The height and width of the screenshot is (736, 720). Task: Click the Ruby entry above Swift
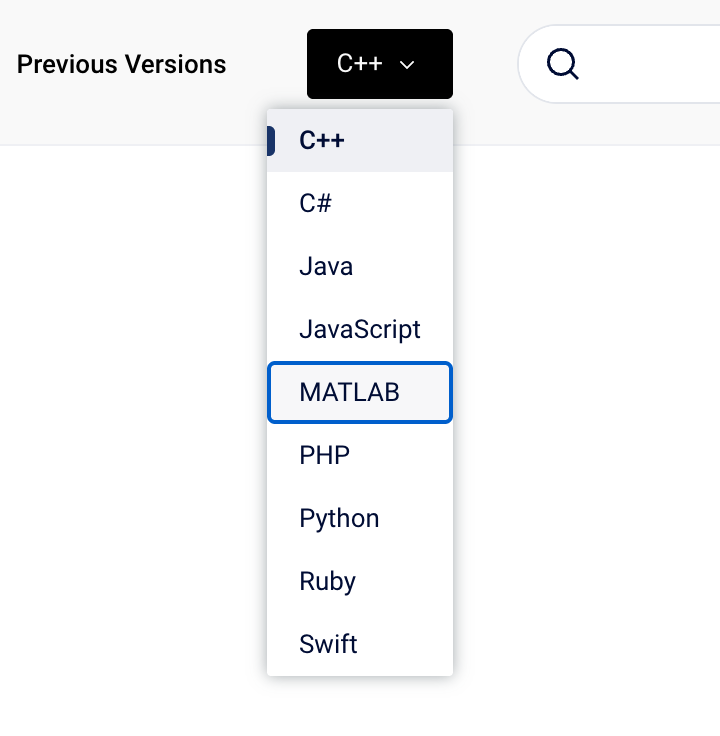[328, 582]
